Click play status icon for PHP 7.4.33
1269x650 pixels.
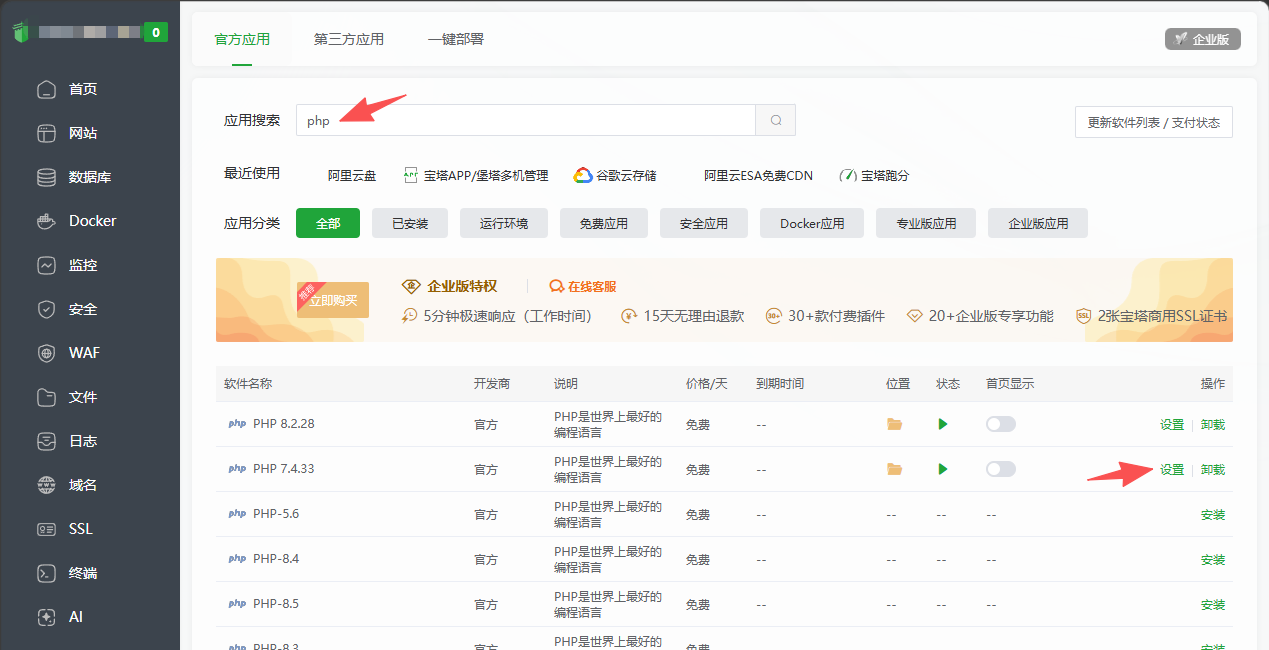coord(943,469)
